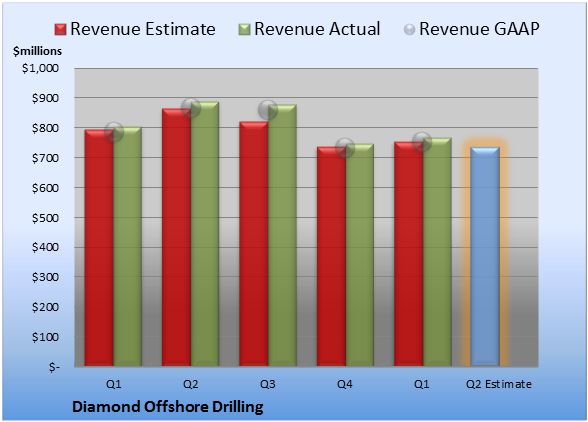Click the '$700' axis value
The image size is (588, 422).
pyautogui.click(x=45, y=158)
